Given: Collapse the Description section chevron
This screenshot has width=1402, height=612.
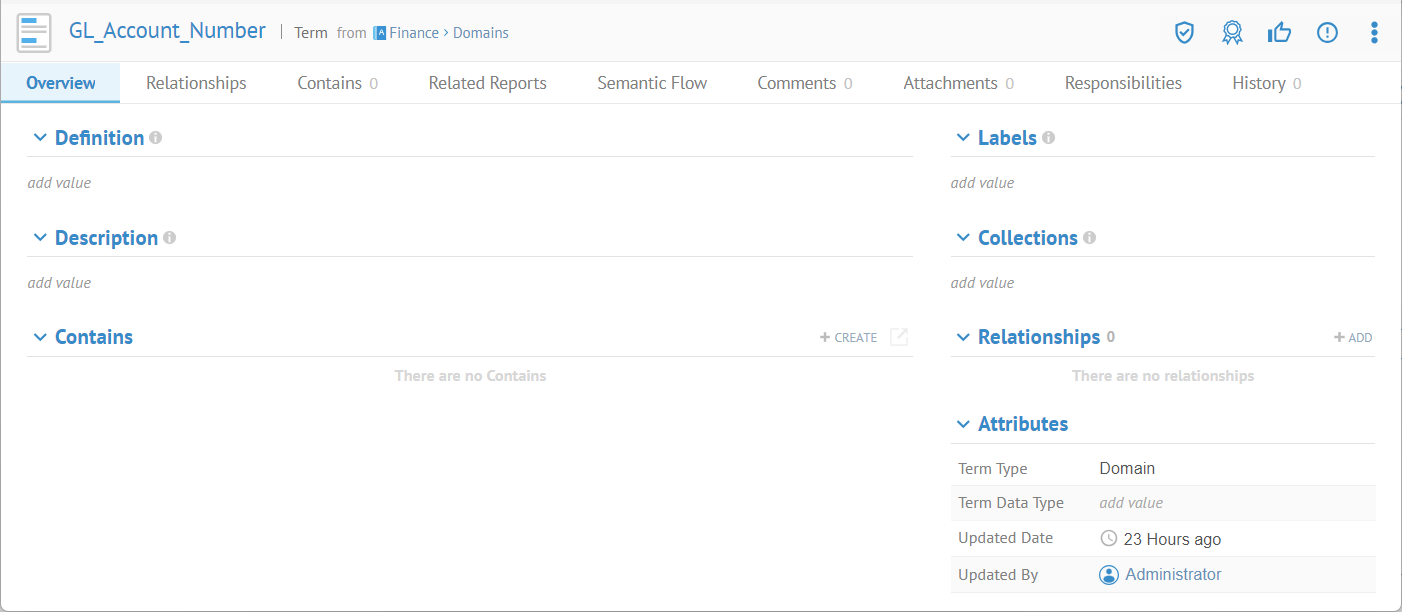Looking at the screenshot, I should click(40, 238).
